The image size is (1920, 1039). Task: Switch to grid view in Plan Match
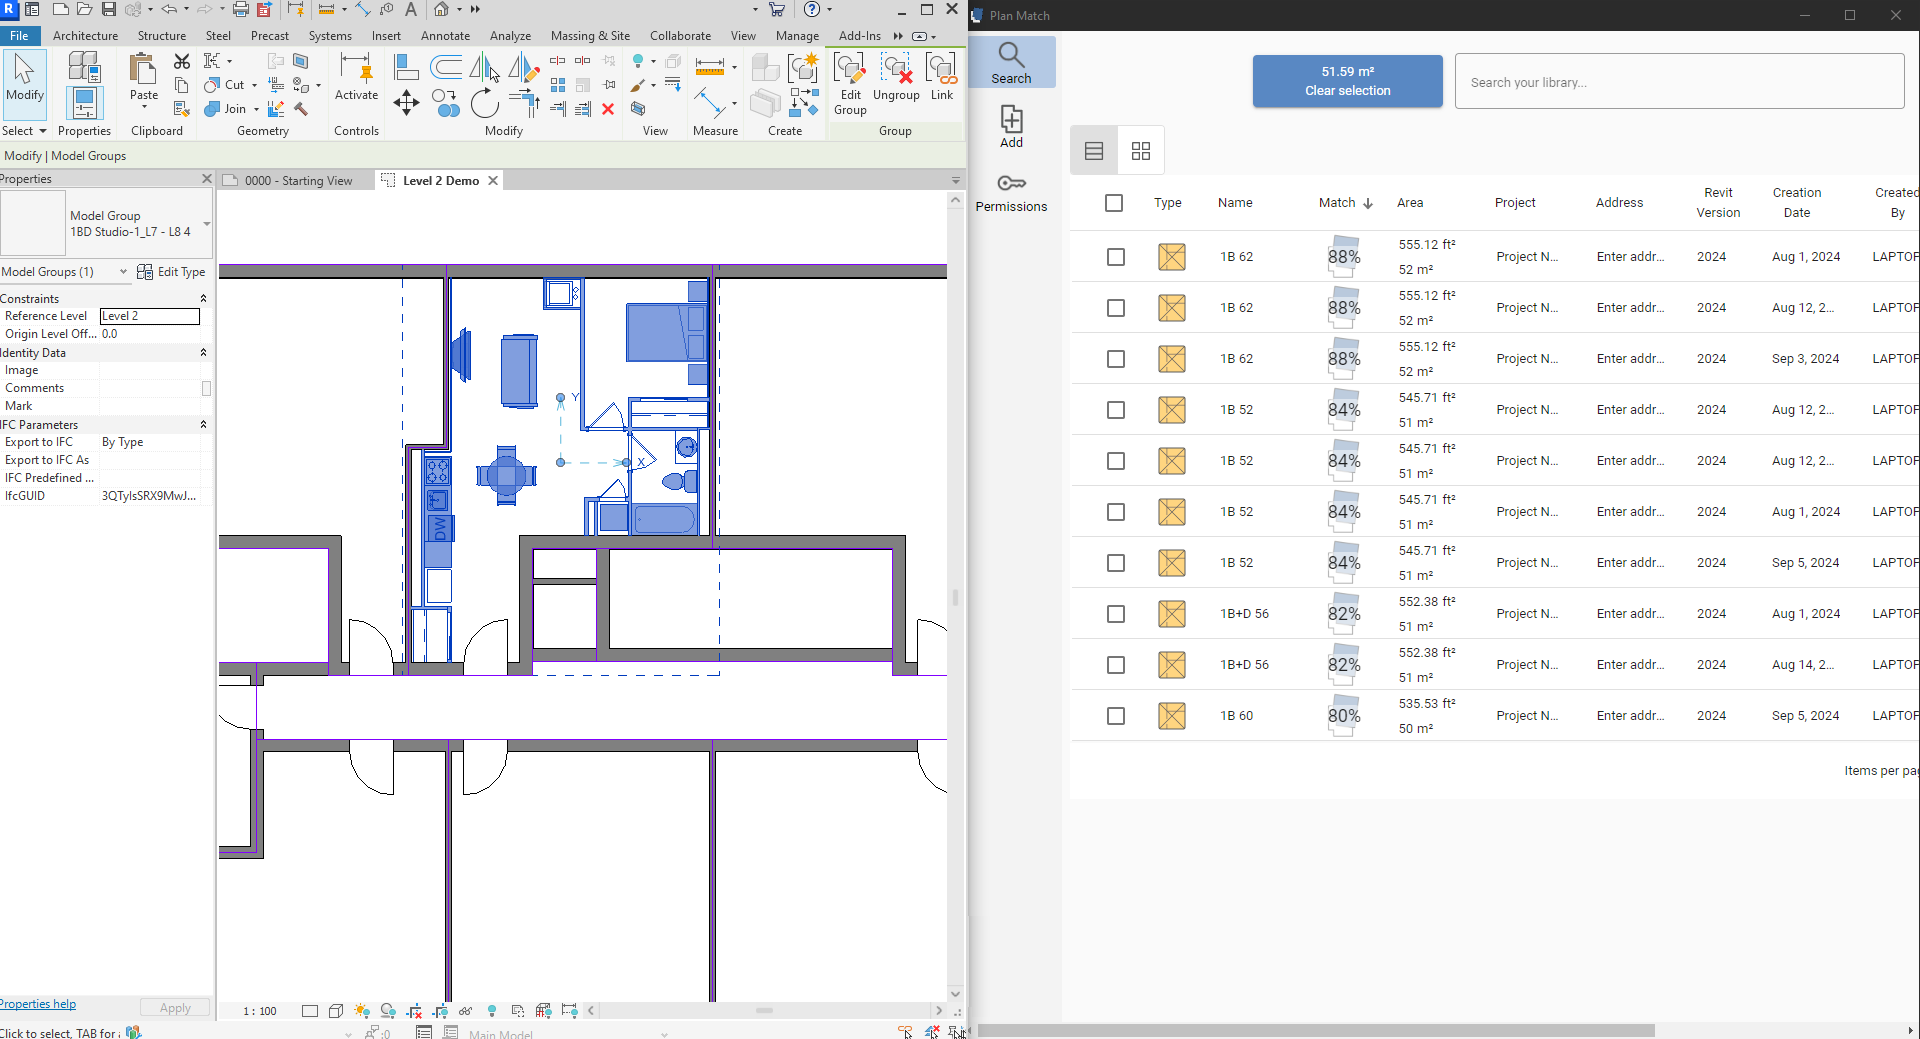click(x=1140, y=151)
